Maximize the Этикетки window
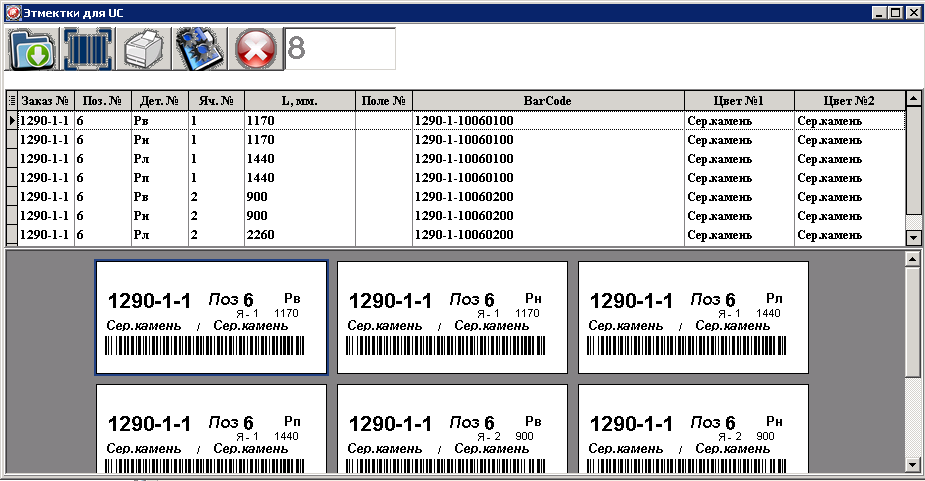The image size is (925, 481). pos(895,13)
